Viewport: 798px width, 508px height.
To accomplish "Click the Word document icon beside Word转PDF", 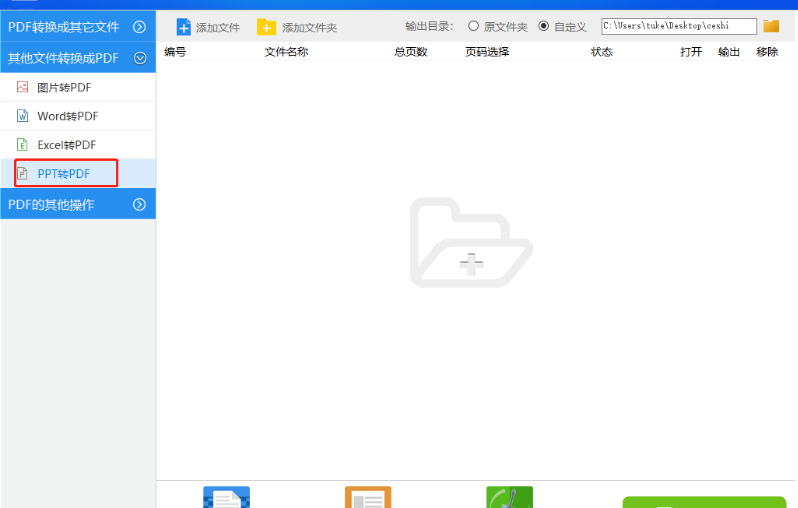I will coord(22,116).
